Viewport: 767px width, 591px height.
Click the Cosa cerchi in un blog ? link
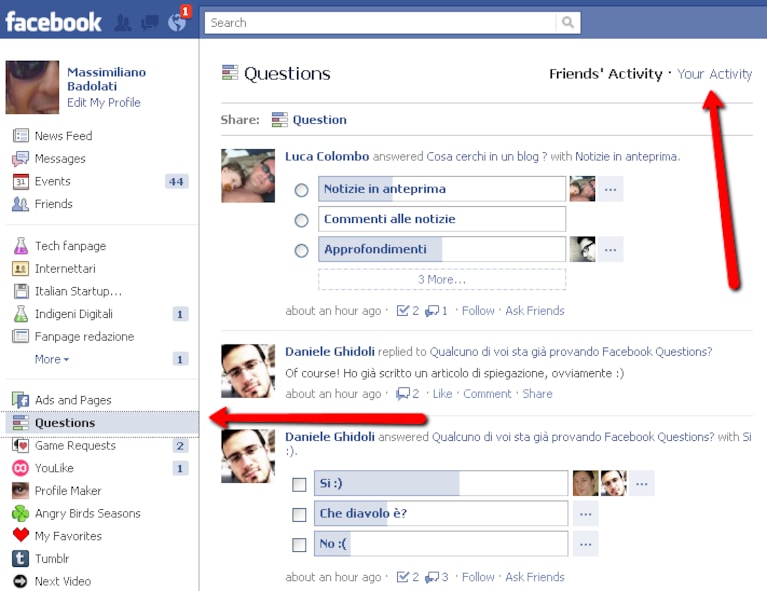point(486,157)
